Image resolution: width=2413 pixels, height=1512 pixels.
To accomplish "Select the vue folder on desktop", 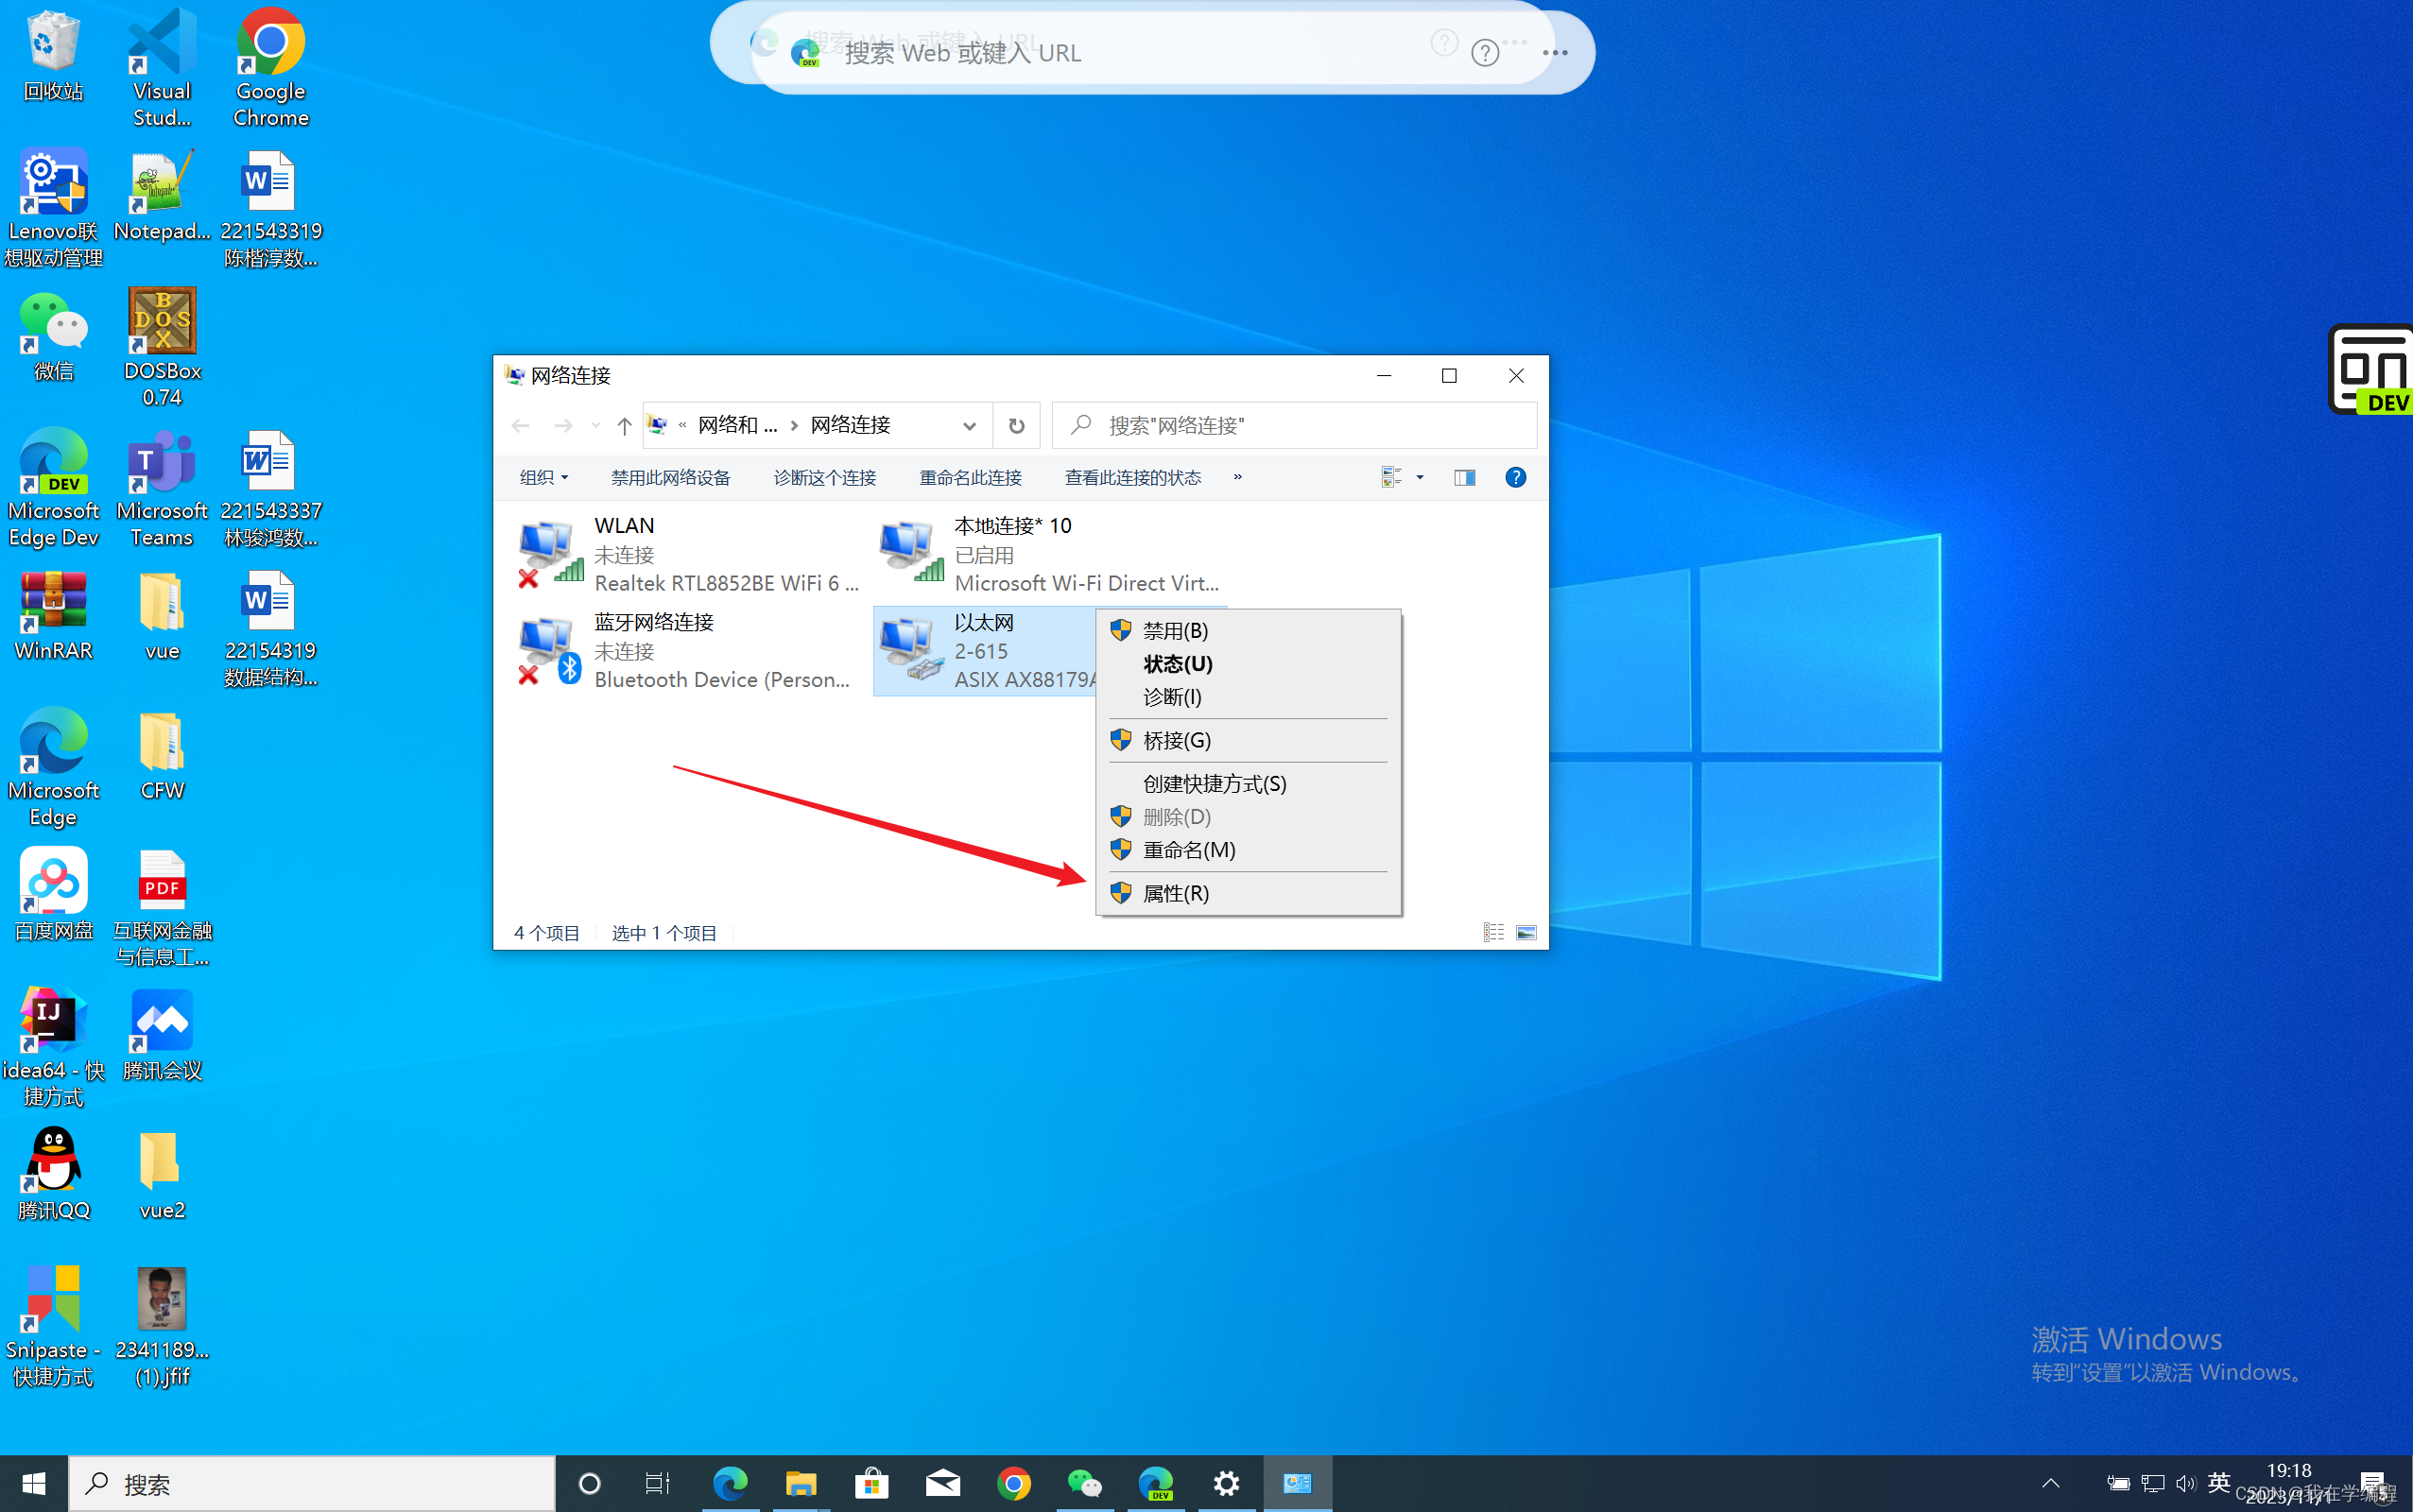I will 162,615.
